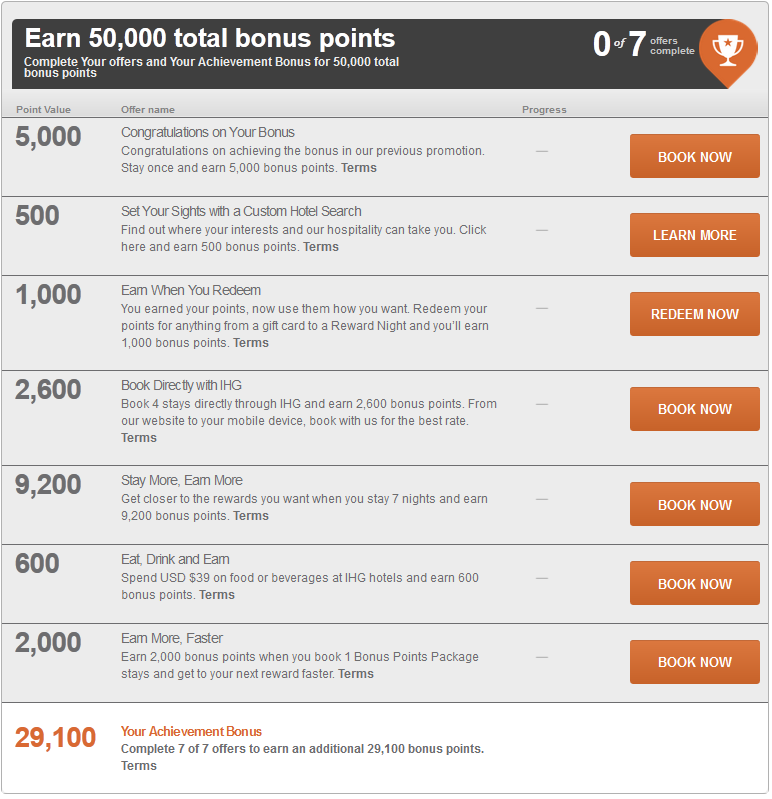Click the 0 of 7 offers complete counter
The width and height of the screenshot is (772, 799).
pos(643,44)
